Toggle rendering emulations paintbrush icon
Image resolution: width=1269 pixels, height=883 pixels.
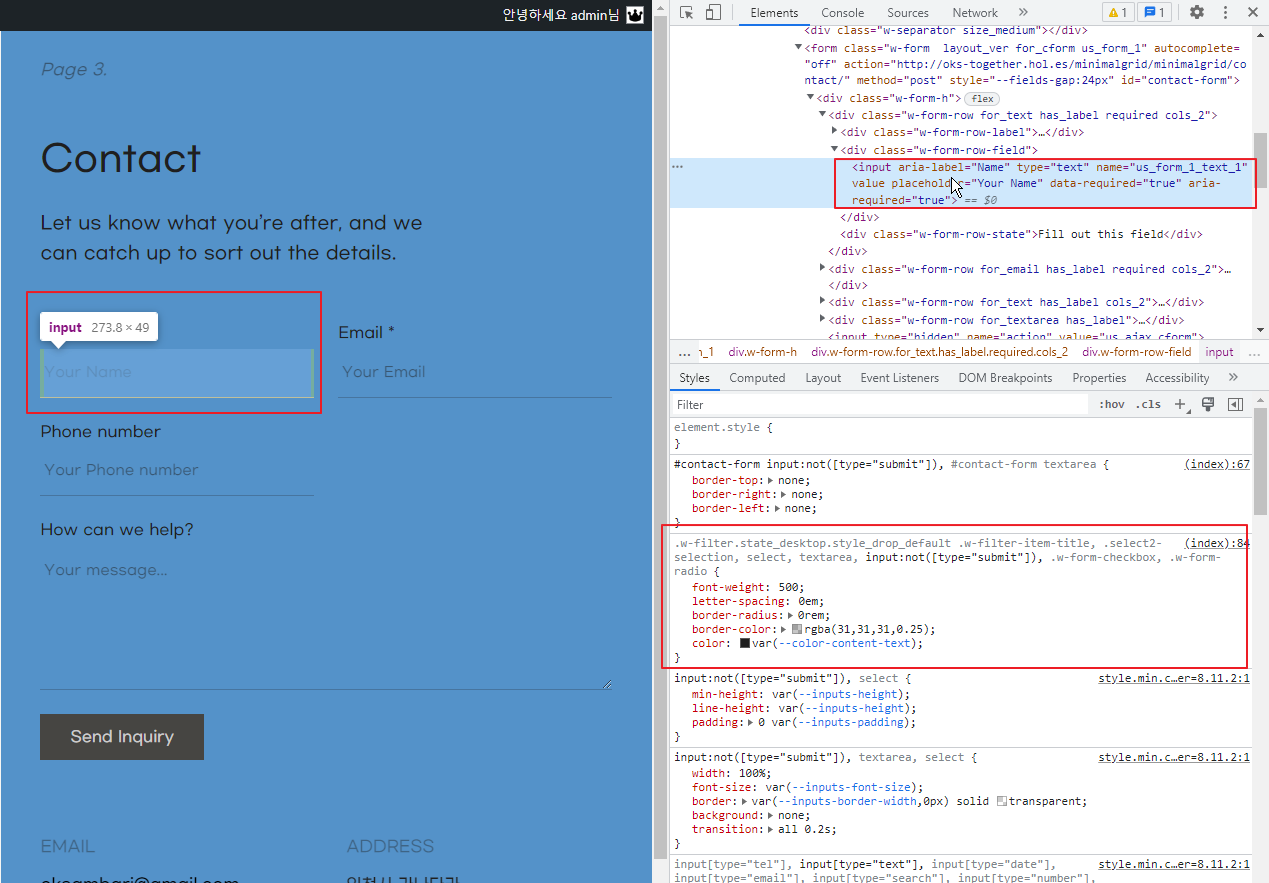[1208, 404]
